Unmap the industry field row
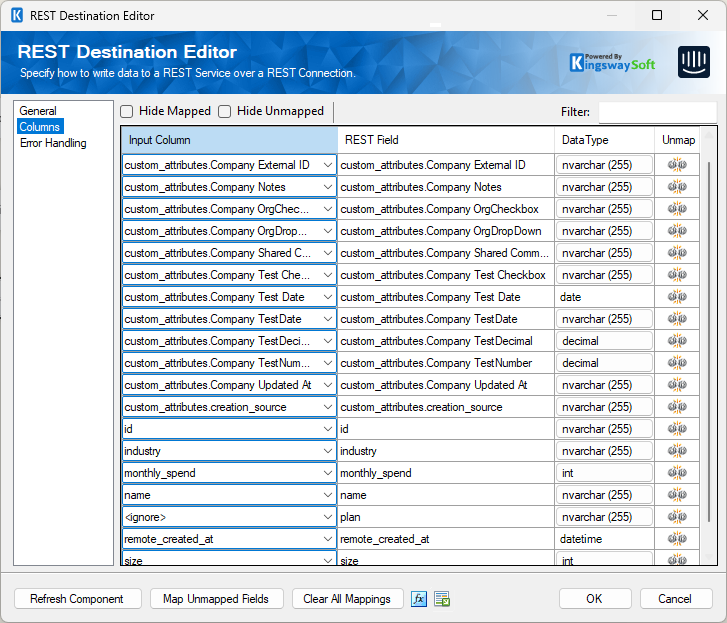This screenshot has width=727, height=623. pyautogui.click(x=677, y=451)
